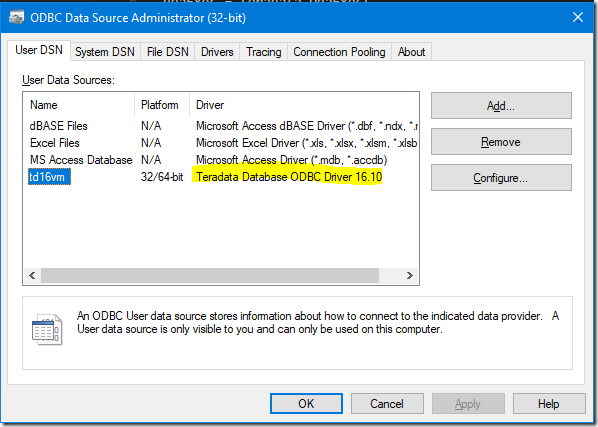This screenshot has width=598, height=427.
Task: Open Configure... for selected data source
Action: click(x=501, y=178)
